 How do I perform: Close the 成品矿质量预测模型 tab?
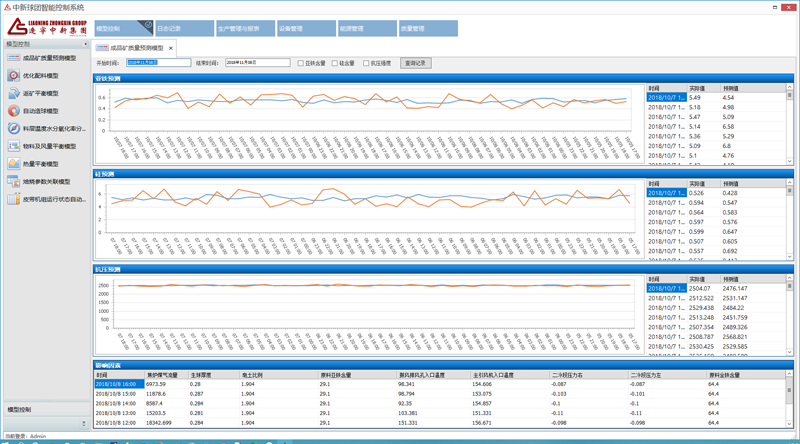[x=171, y=48]
